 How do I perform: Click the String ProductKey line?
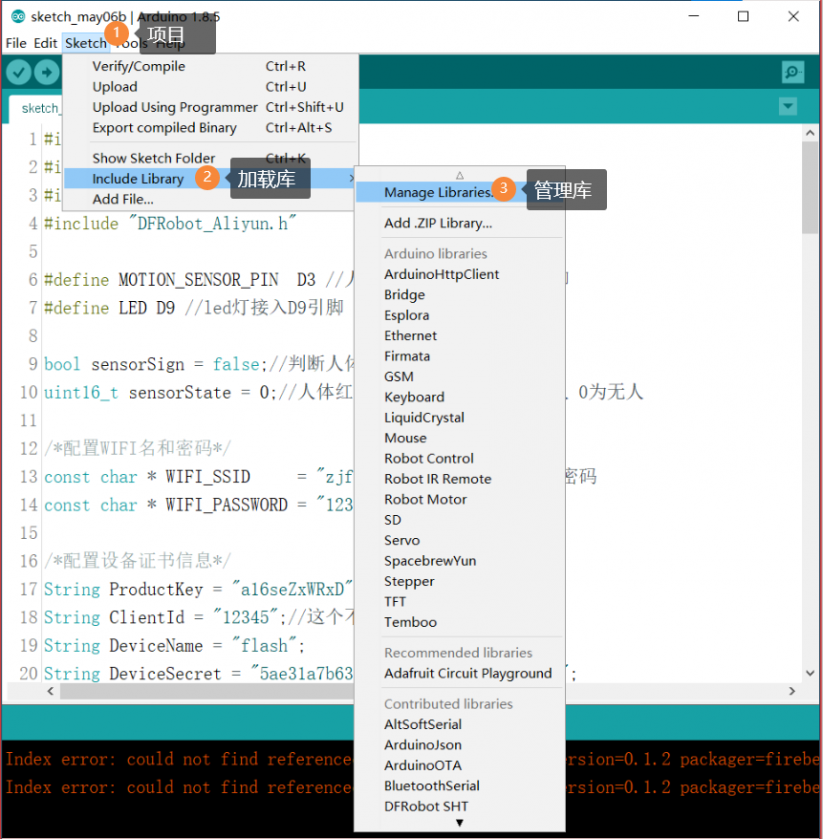[198, 589]
